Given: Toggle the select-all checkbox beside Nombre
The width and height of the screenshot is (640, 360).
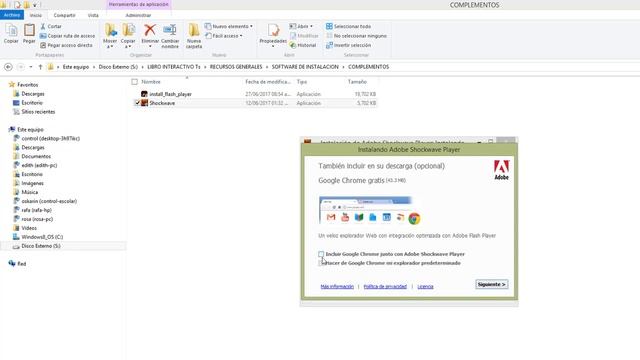Looking at the screenshot, I should (x=135, y=82).
